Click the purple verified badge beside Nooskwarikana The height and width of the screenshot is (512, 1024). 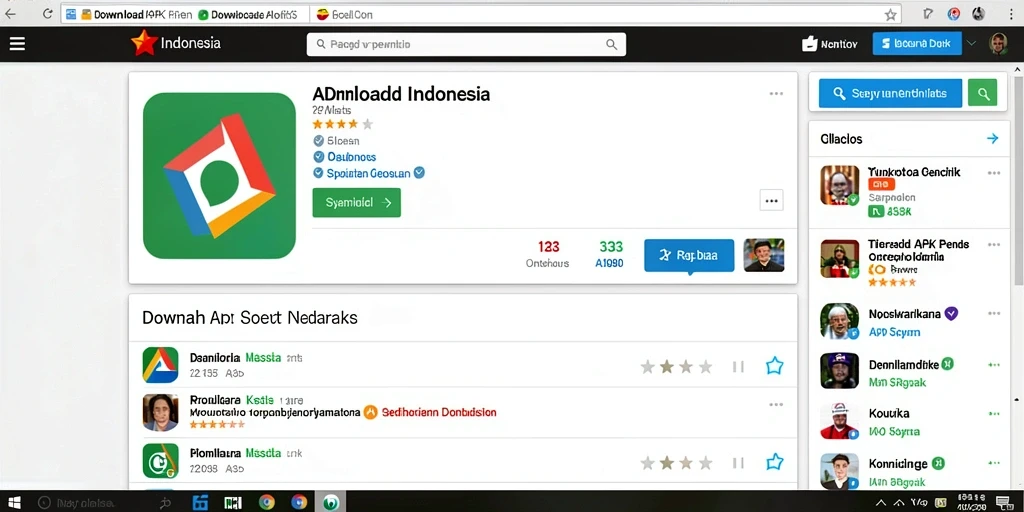pyautogui.click(x=951, y=313)
